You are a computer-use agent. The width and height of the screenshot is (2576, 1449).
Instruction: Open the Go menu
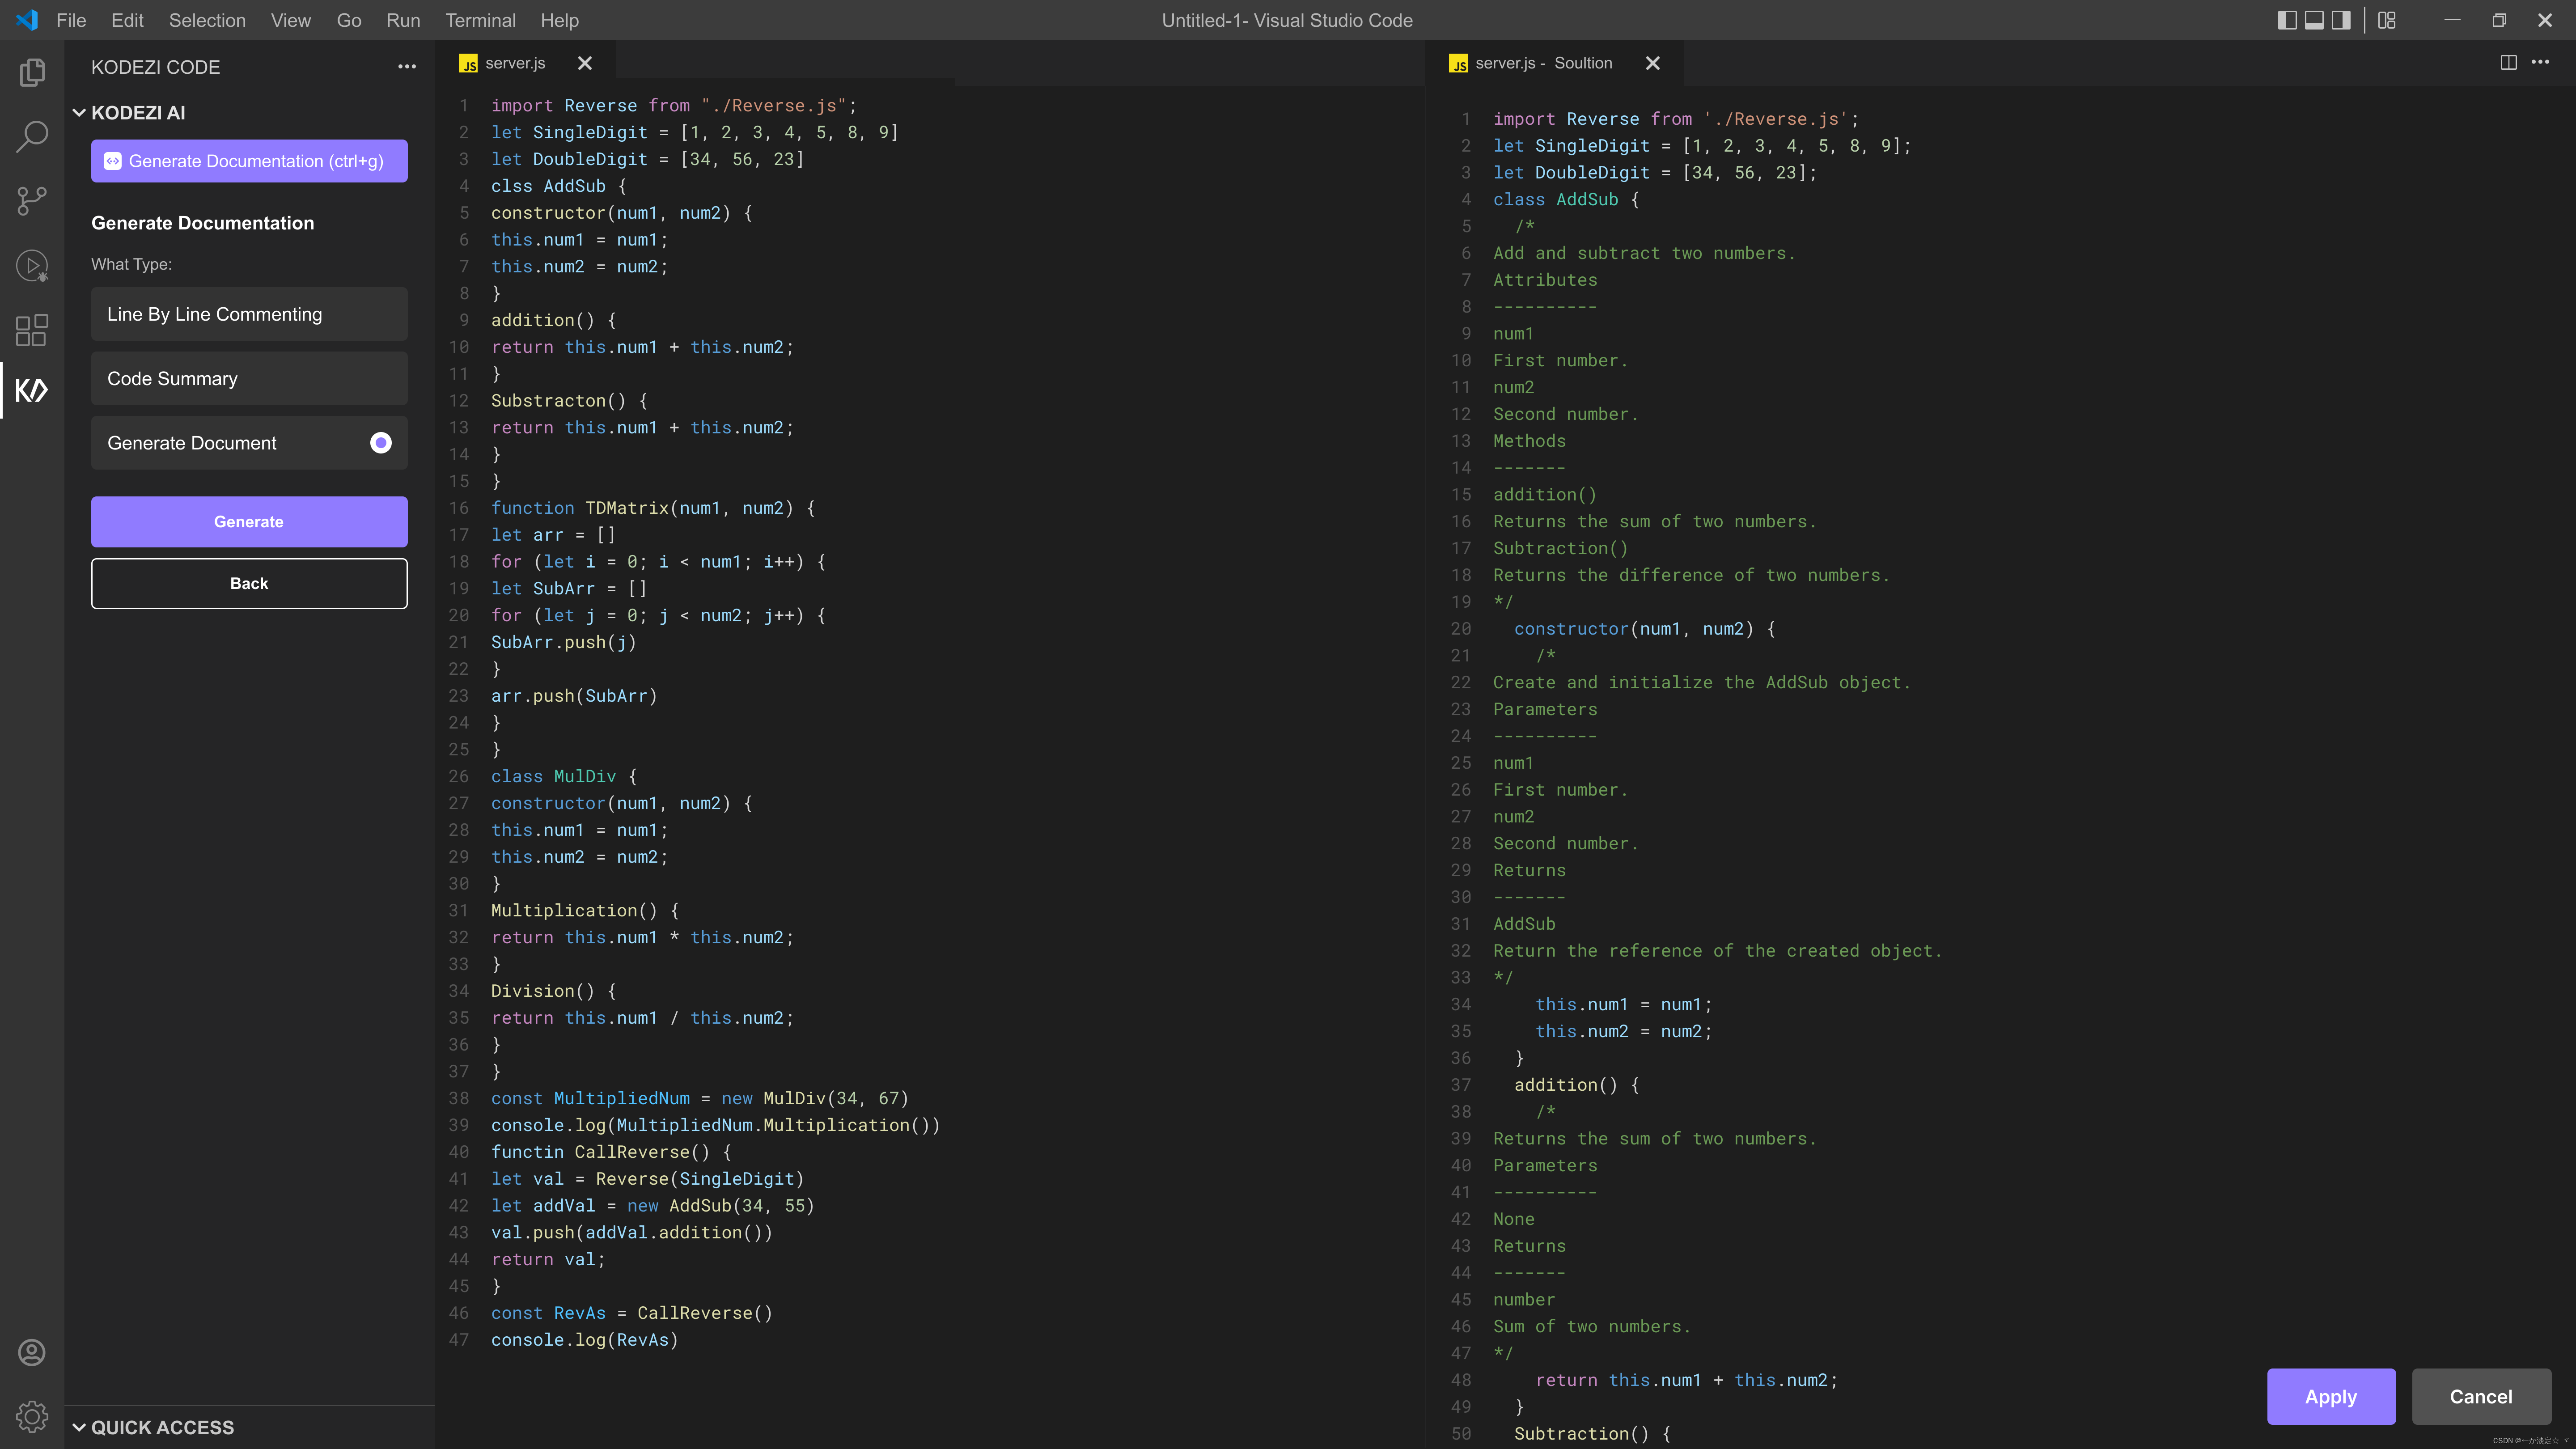tap(349, 20)
